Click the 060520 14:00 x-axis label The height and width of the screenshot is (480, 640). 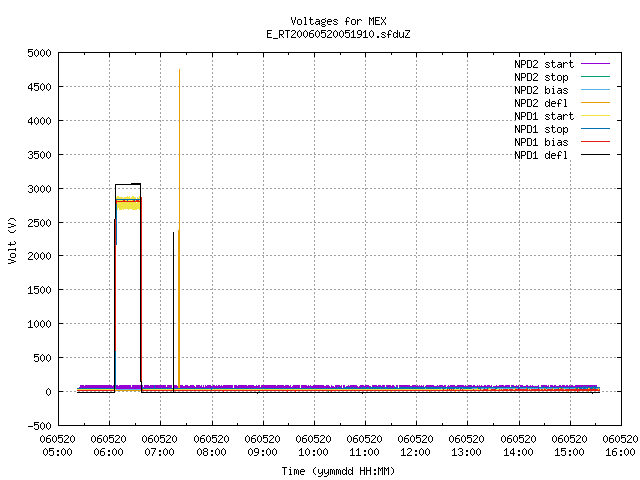pos(518,445)
